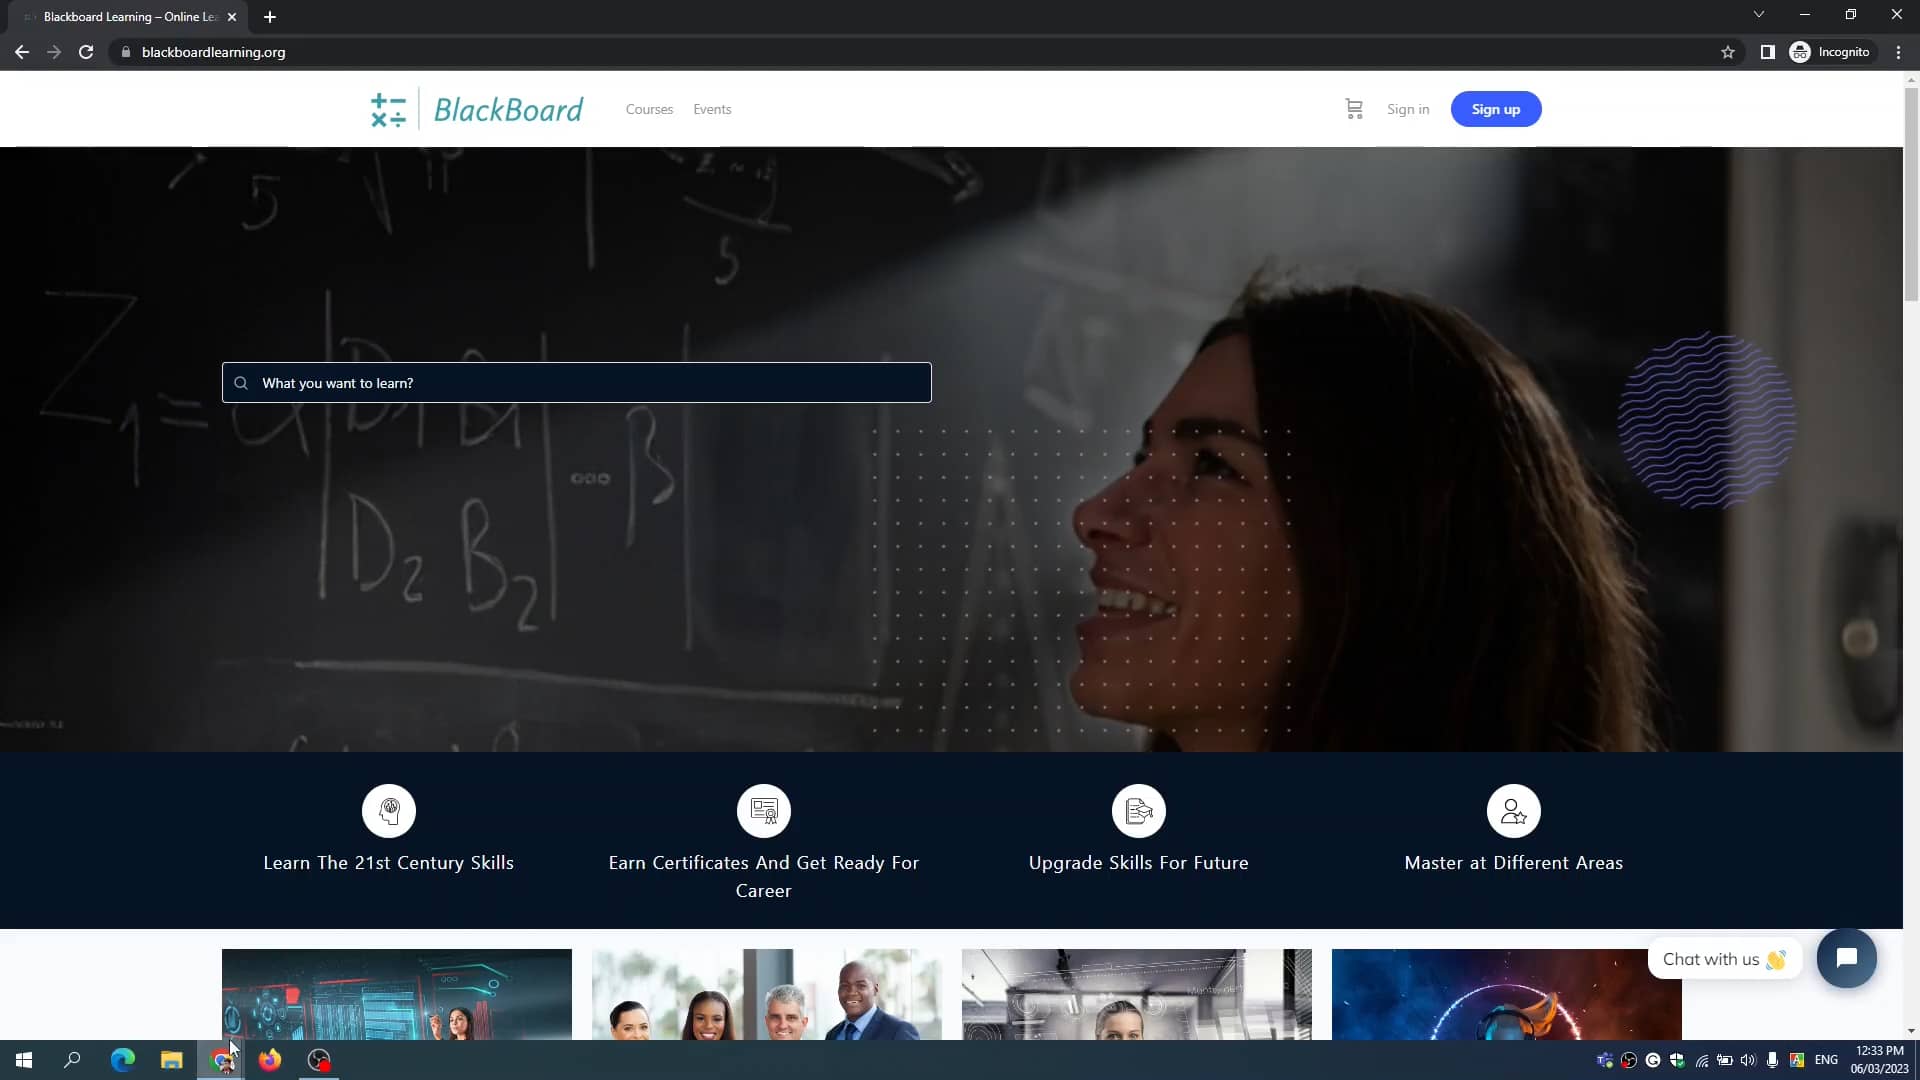Open the chat bubble icon
The height and width of the screenshot is (1080, 1920).
coord(1846,957)
